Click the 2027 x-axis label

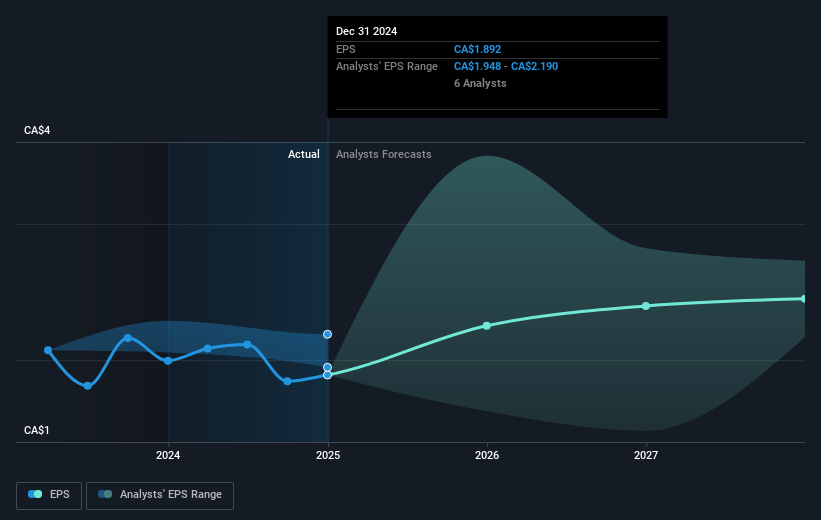646,455
